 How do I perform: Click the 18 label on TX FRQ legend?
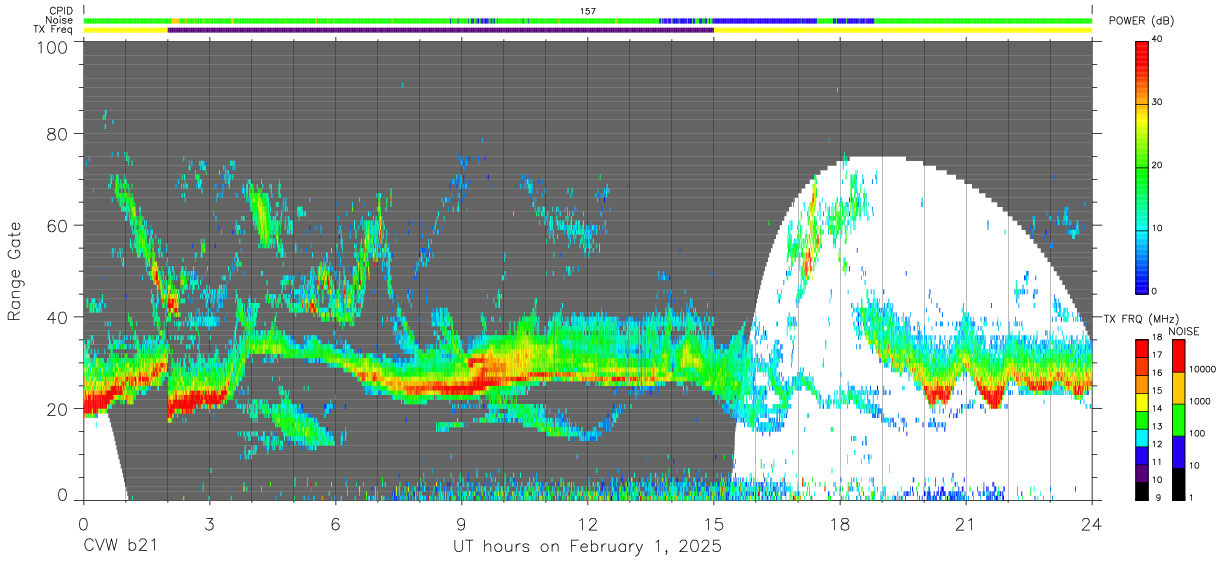click(1158, 339)
